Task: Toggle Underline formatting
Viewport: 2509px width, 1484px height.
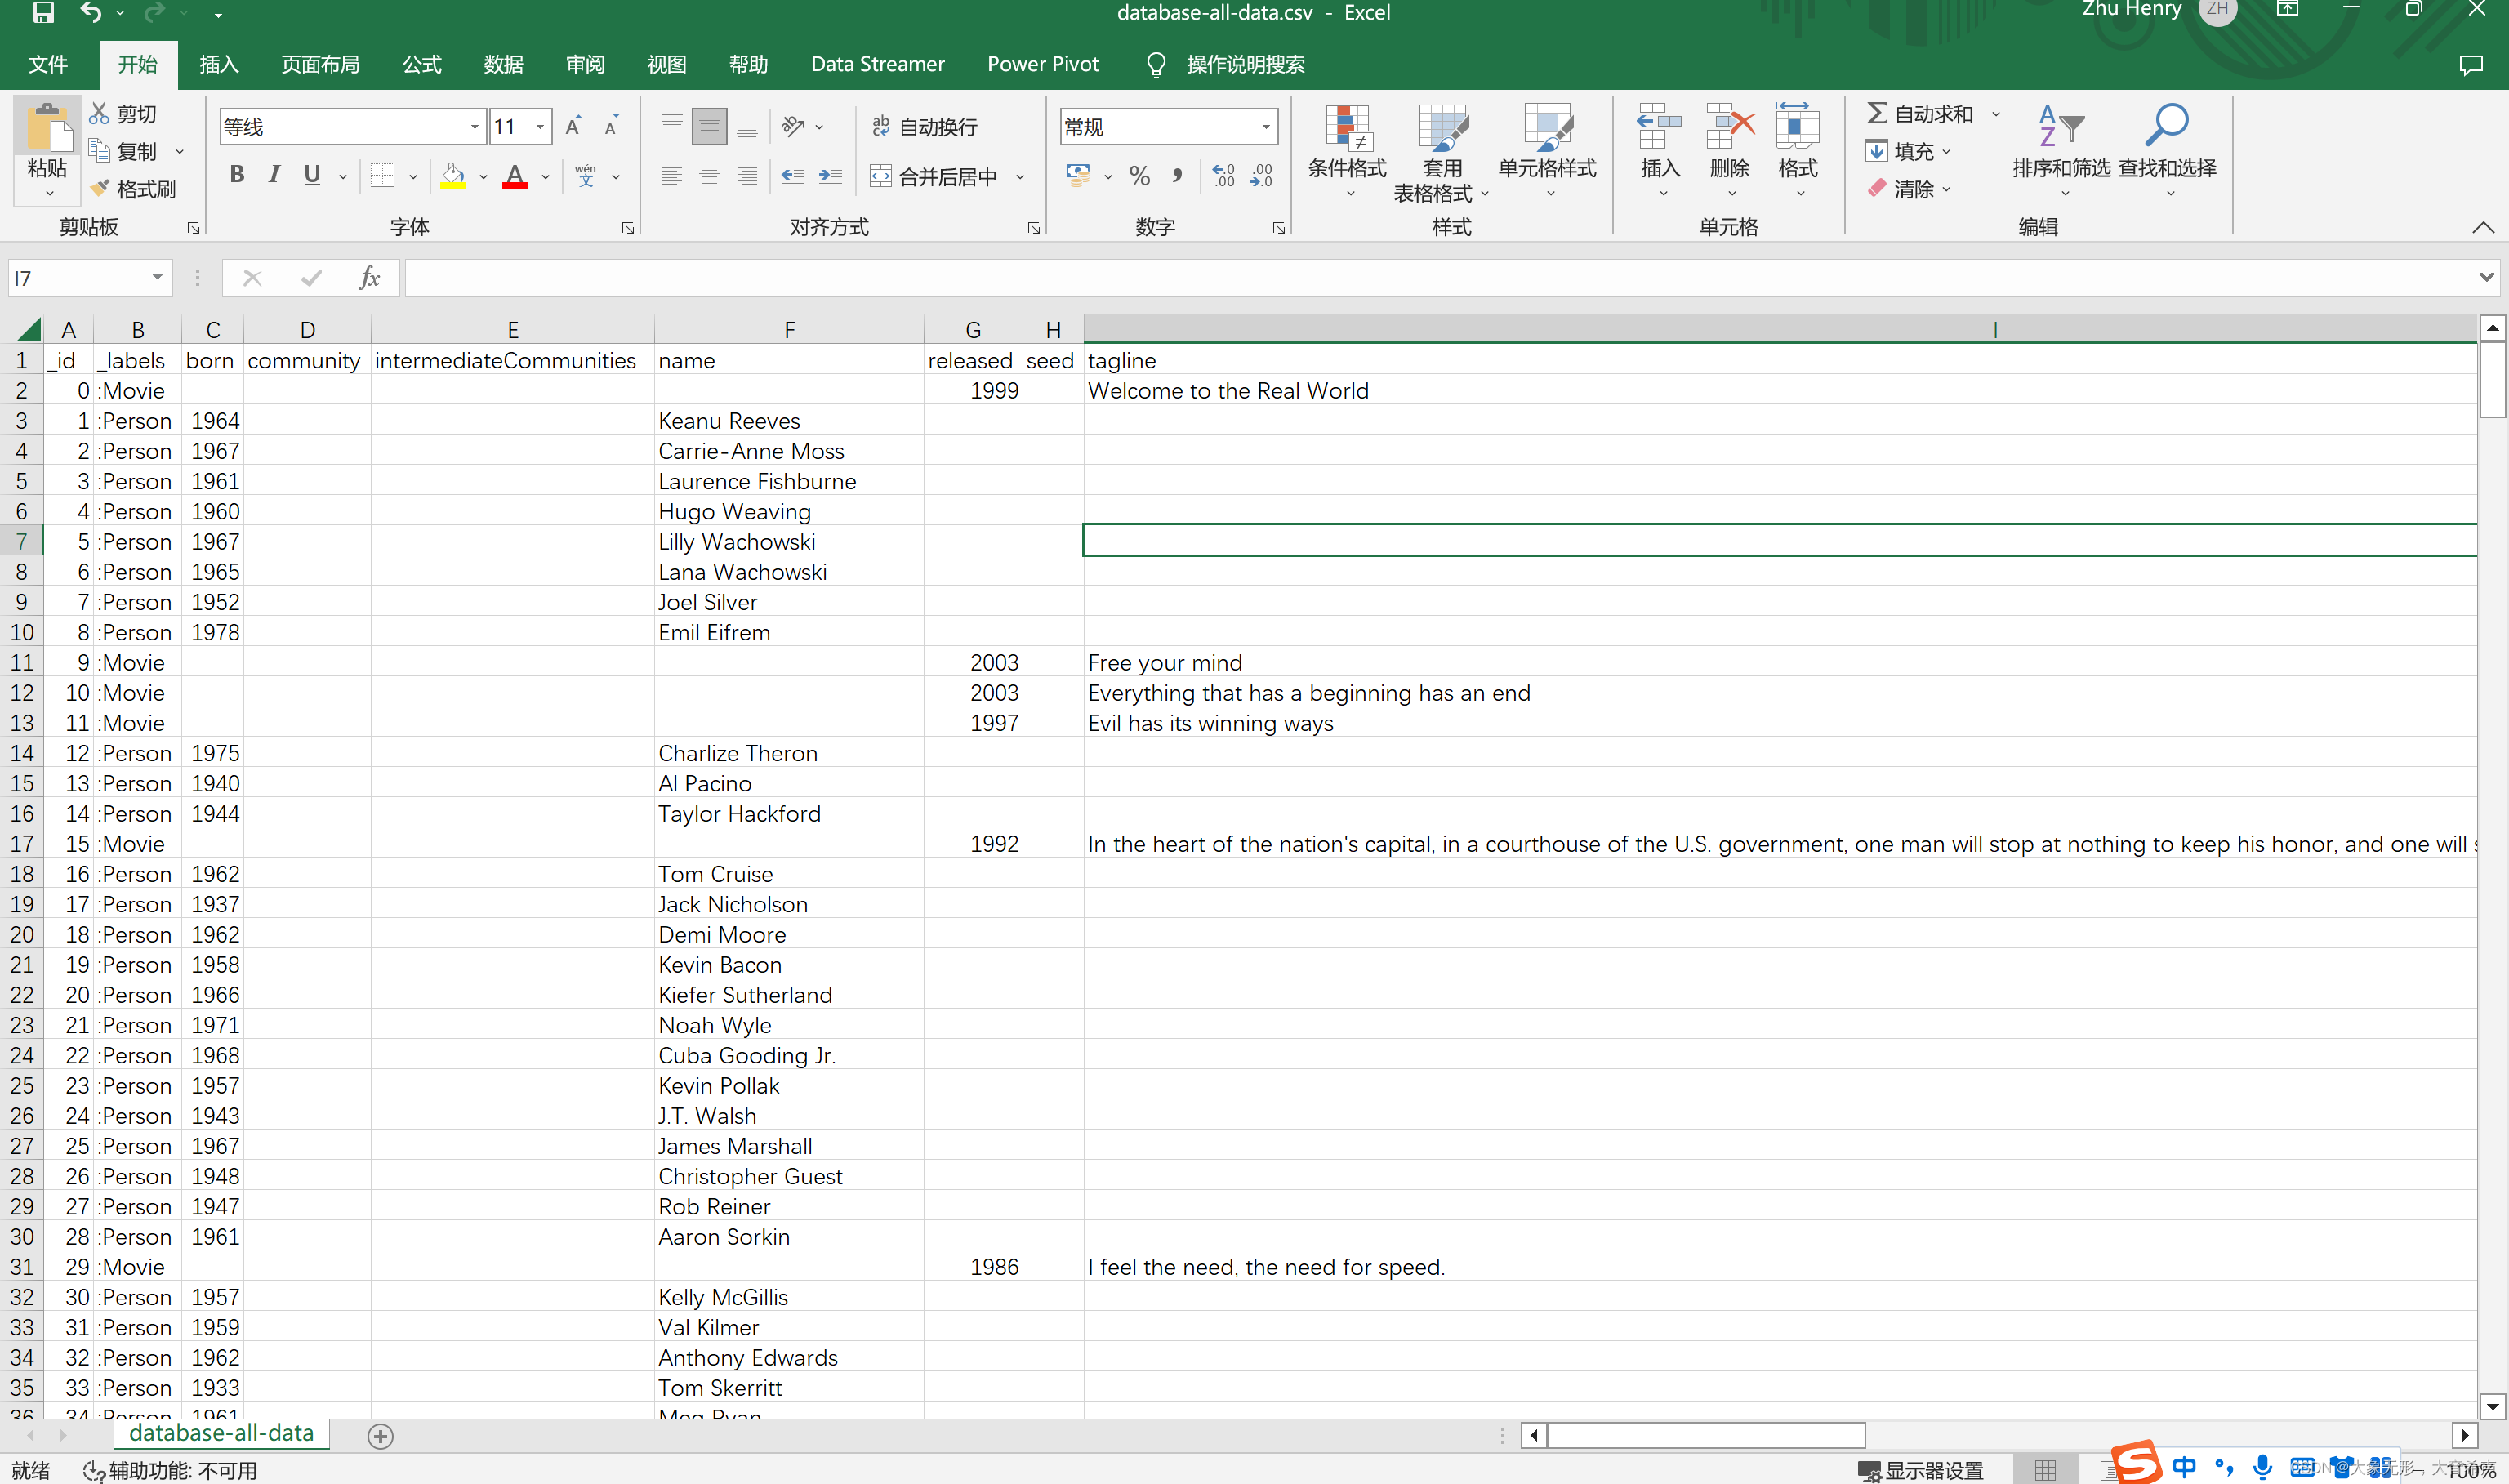Action: [x=312, y=175]
